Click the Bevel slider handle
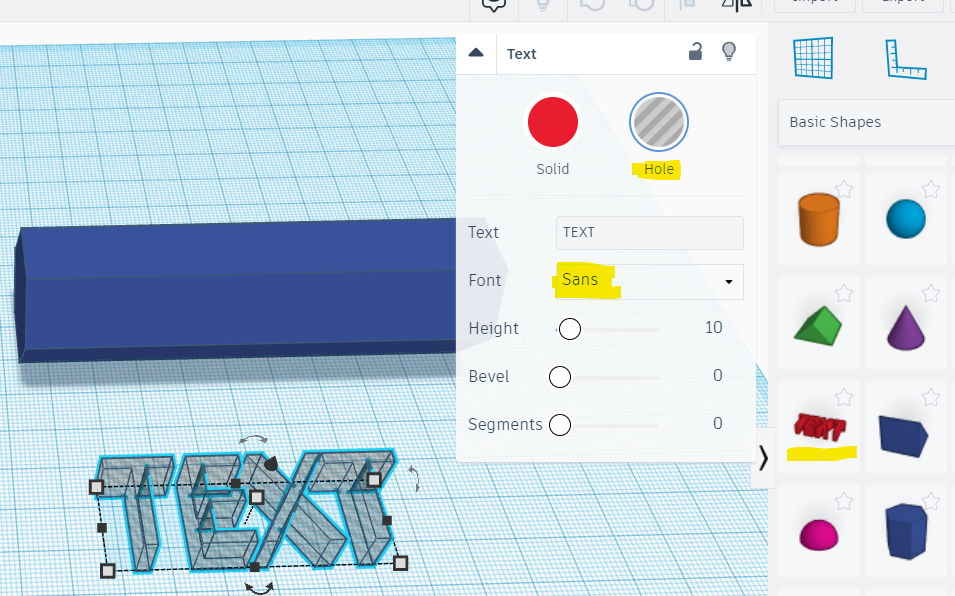Viewport: 955px width, 596px height. (x=560, y=377)
